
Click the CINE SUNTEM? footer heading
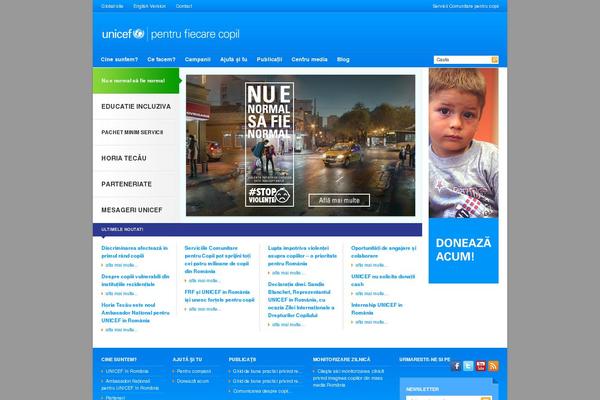pos(119,359)
